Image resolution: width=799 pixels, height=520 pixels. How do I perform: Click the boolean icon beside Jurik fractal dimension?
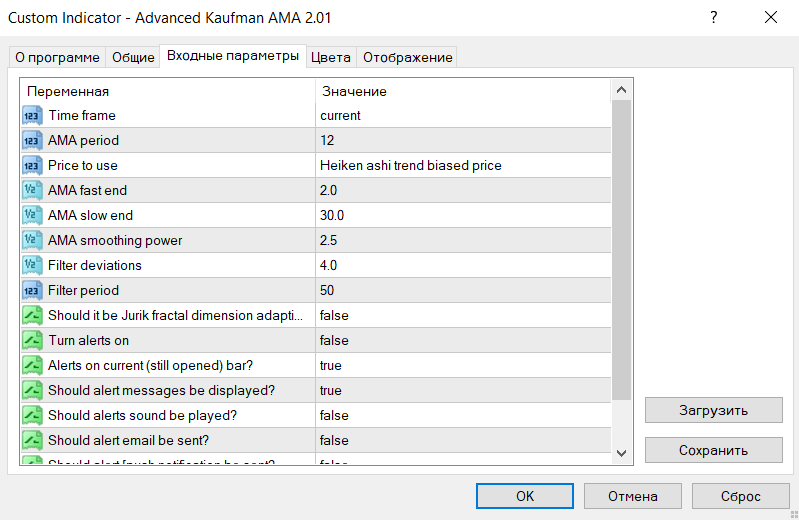pos(32,315)
